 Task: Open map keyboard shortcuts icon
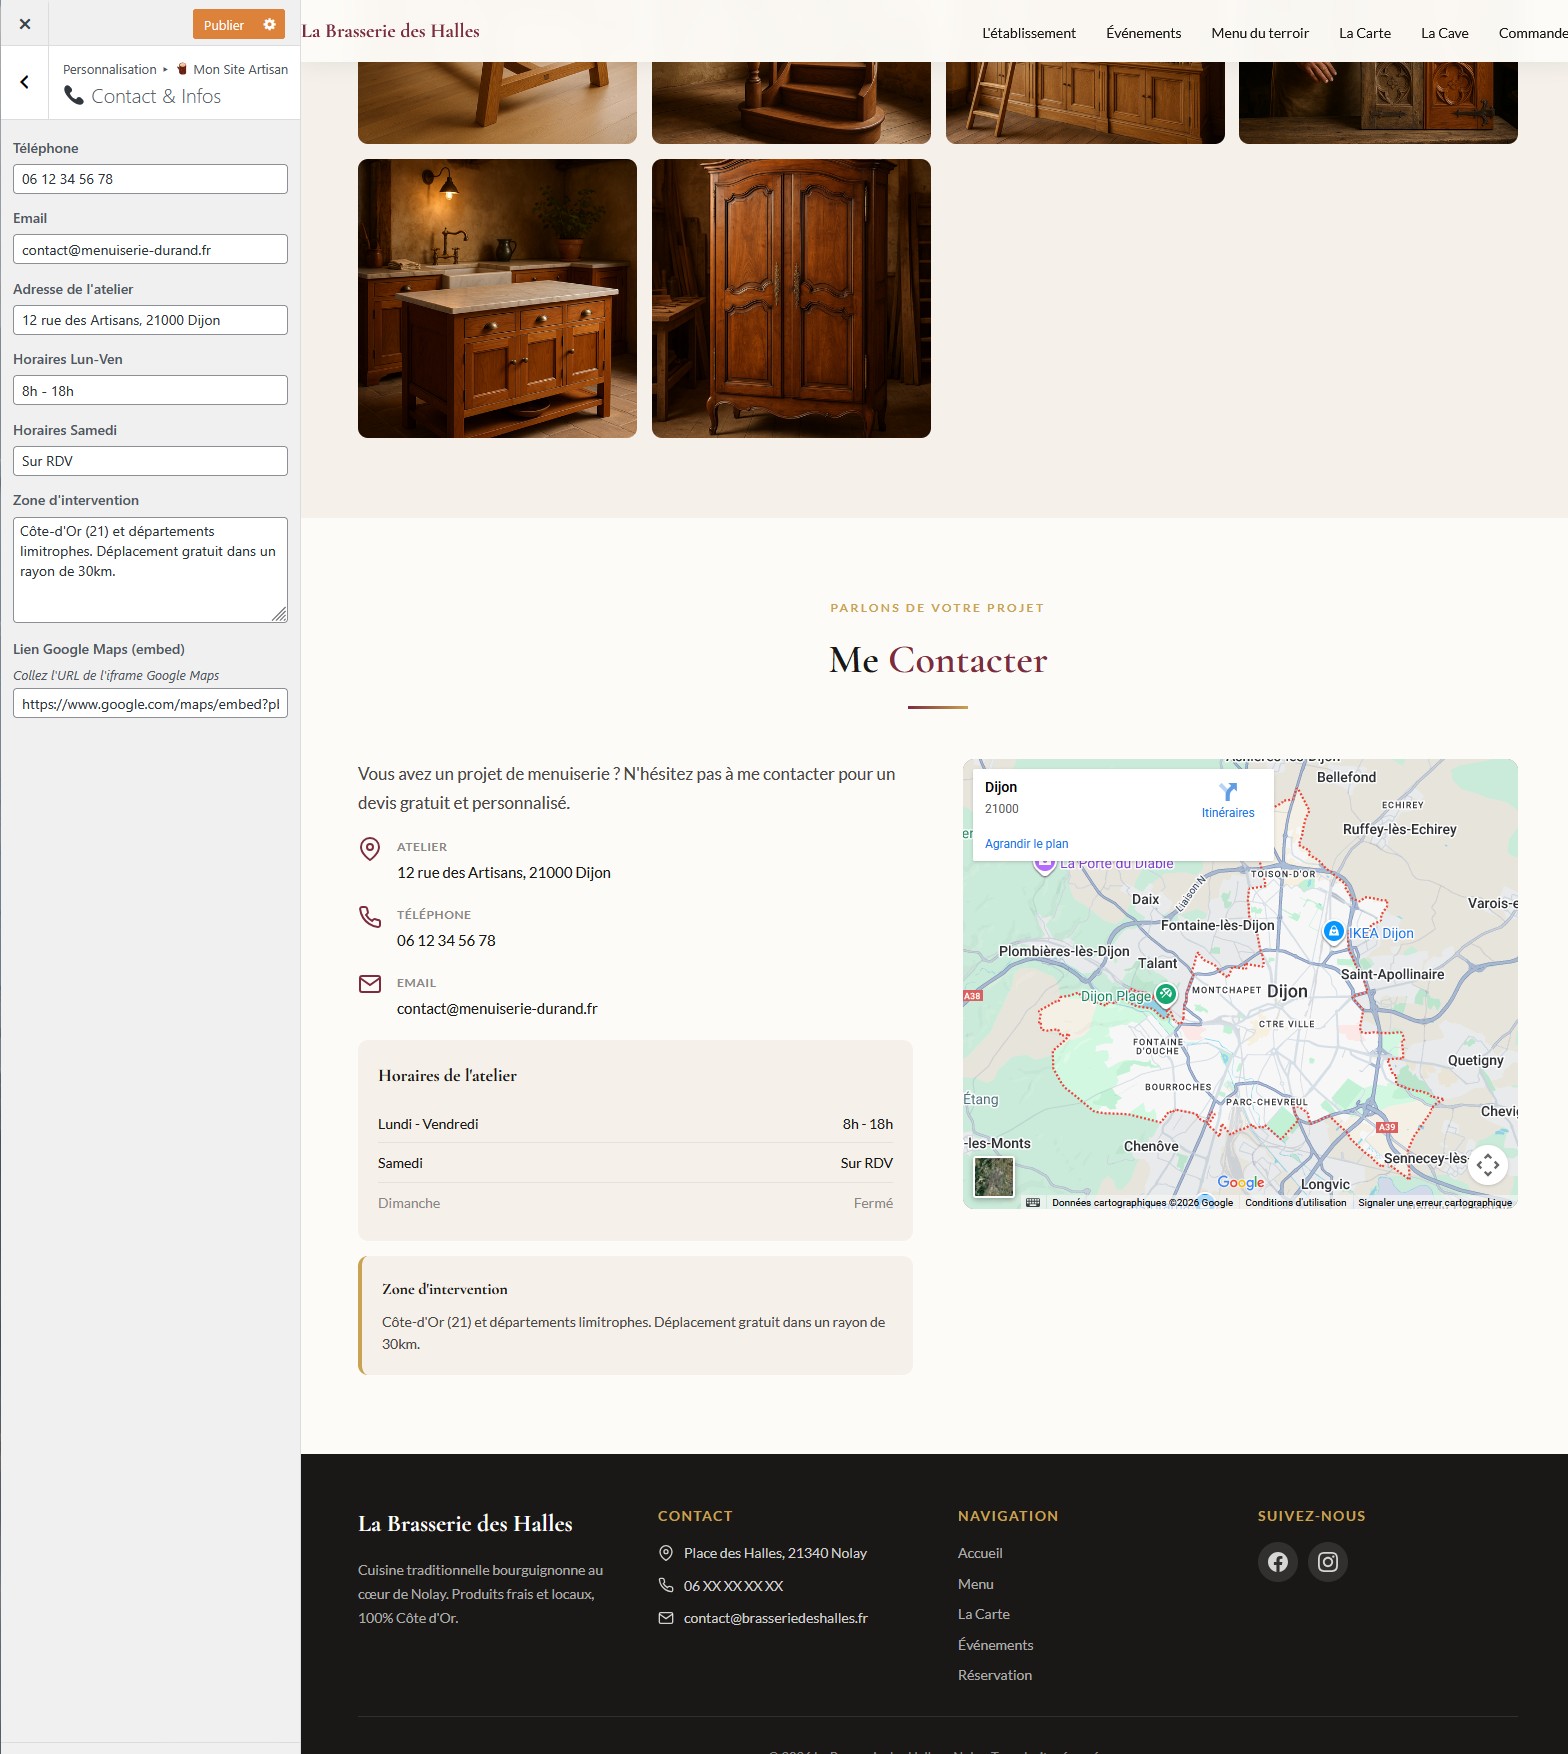1033,1203
